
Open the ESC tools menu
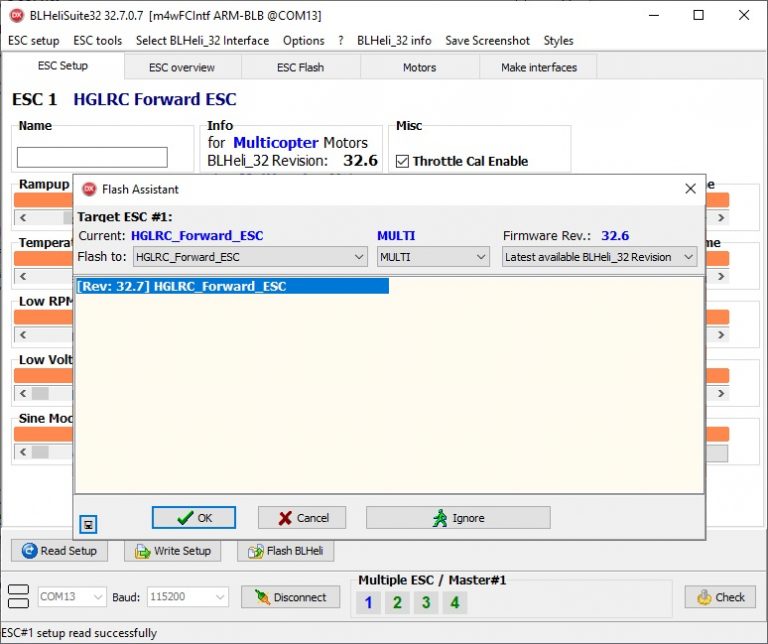(x=97, y=41)
